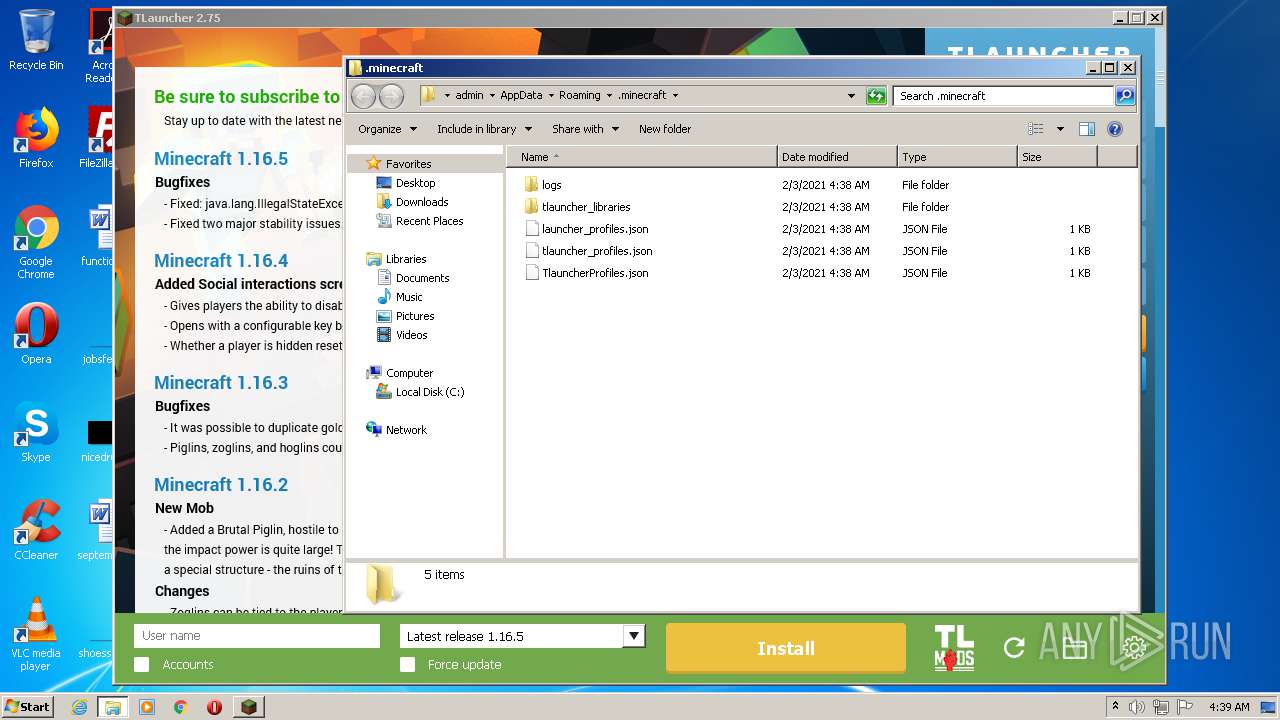This screenshot has width=1280, height=720.
Task: Click the Windows Start button
Action: click(28, 707)
